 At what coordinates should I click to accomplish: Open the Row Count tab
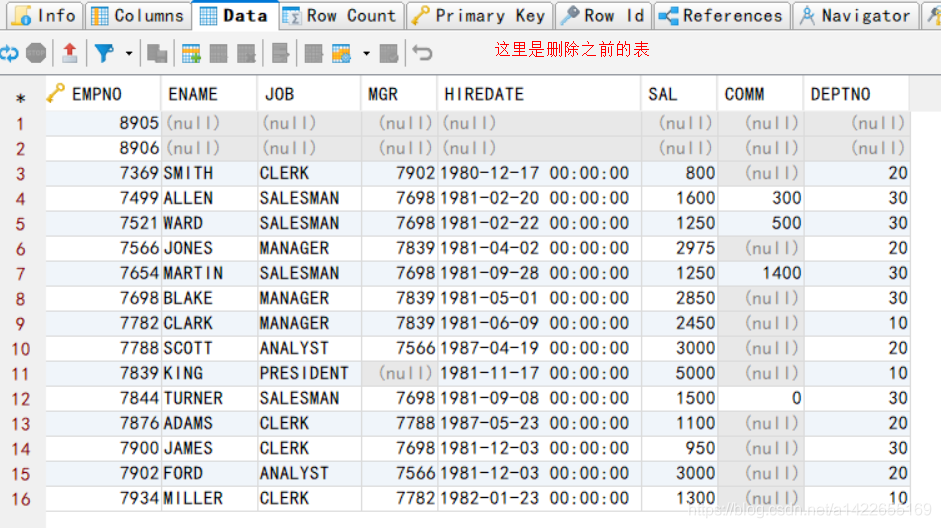click(x=341, y=16)
